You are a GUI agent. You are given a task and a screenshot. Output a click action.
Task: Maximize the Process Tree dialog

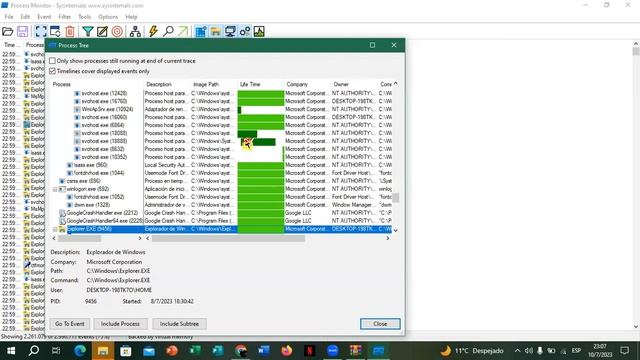click(x=372, y=45)
